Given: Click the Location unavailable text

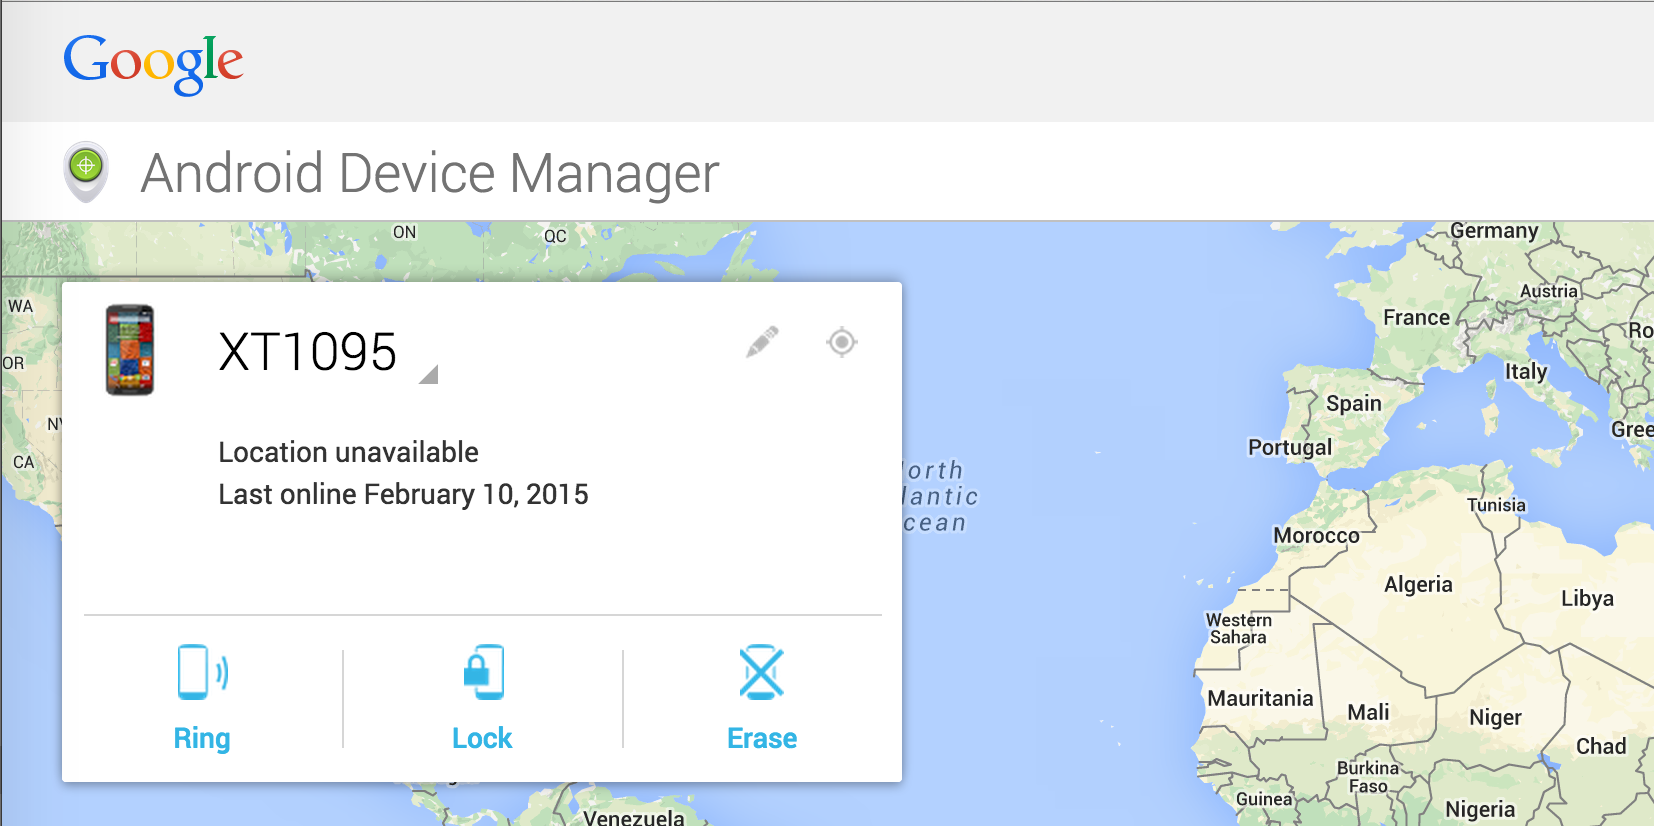Looking at the screenshot, I should click(x=348, y=452).
